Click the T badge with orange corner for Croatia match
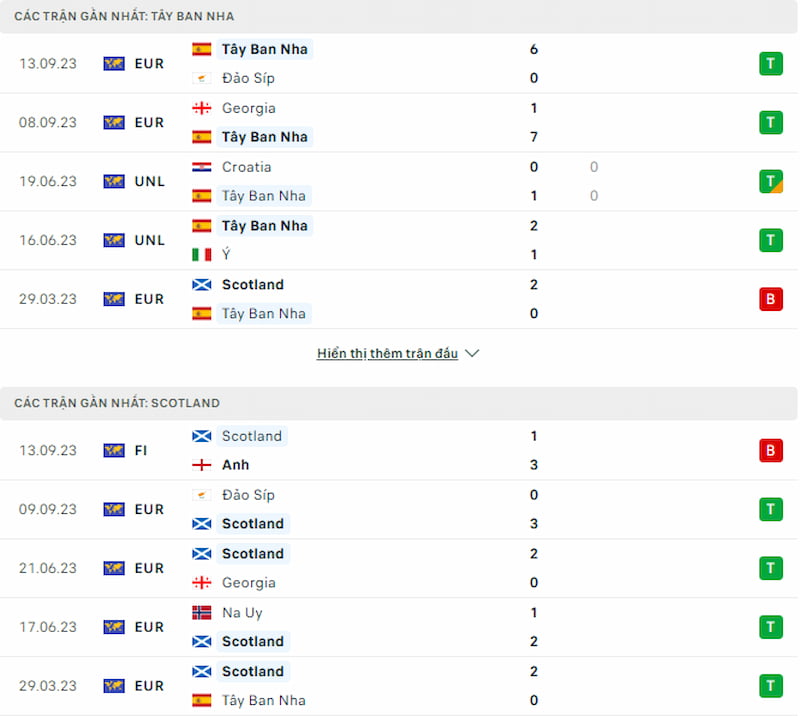The image size is (800, 716). coord(770,181)
